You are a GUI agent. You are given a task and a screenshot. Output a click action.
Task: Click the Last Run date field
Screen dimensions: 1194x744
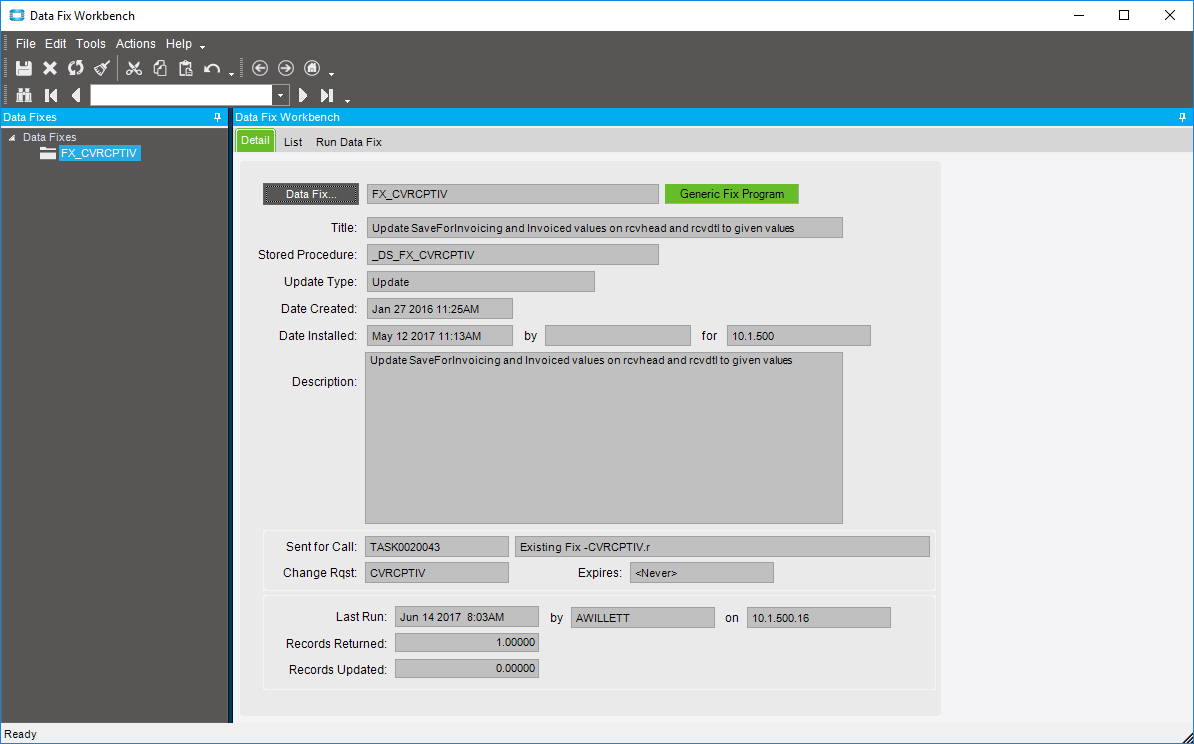click(467, 618)
